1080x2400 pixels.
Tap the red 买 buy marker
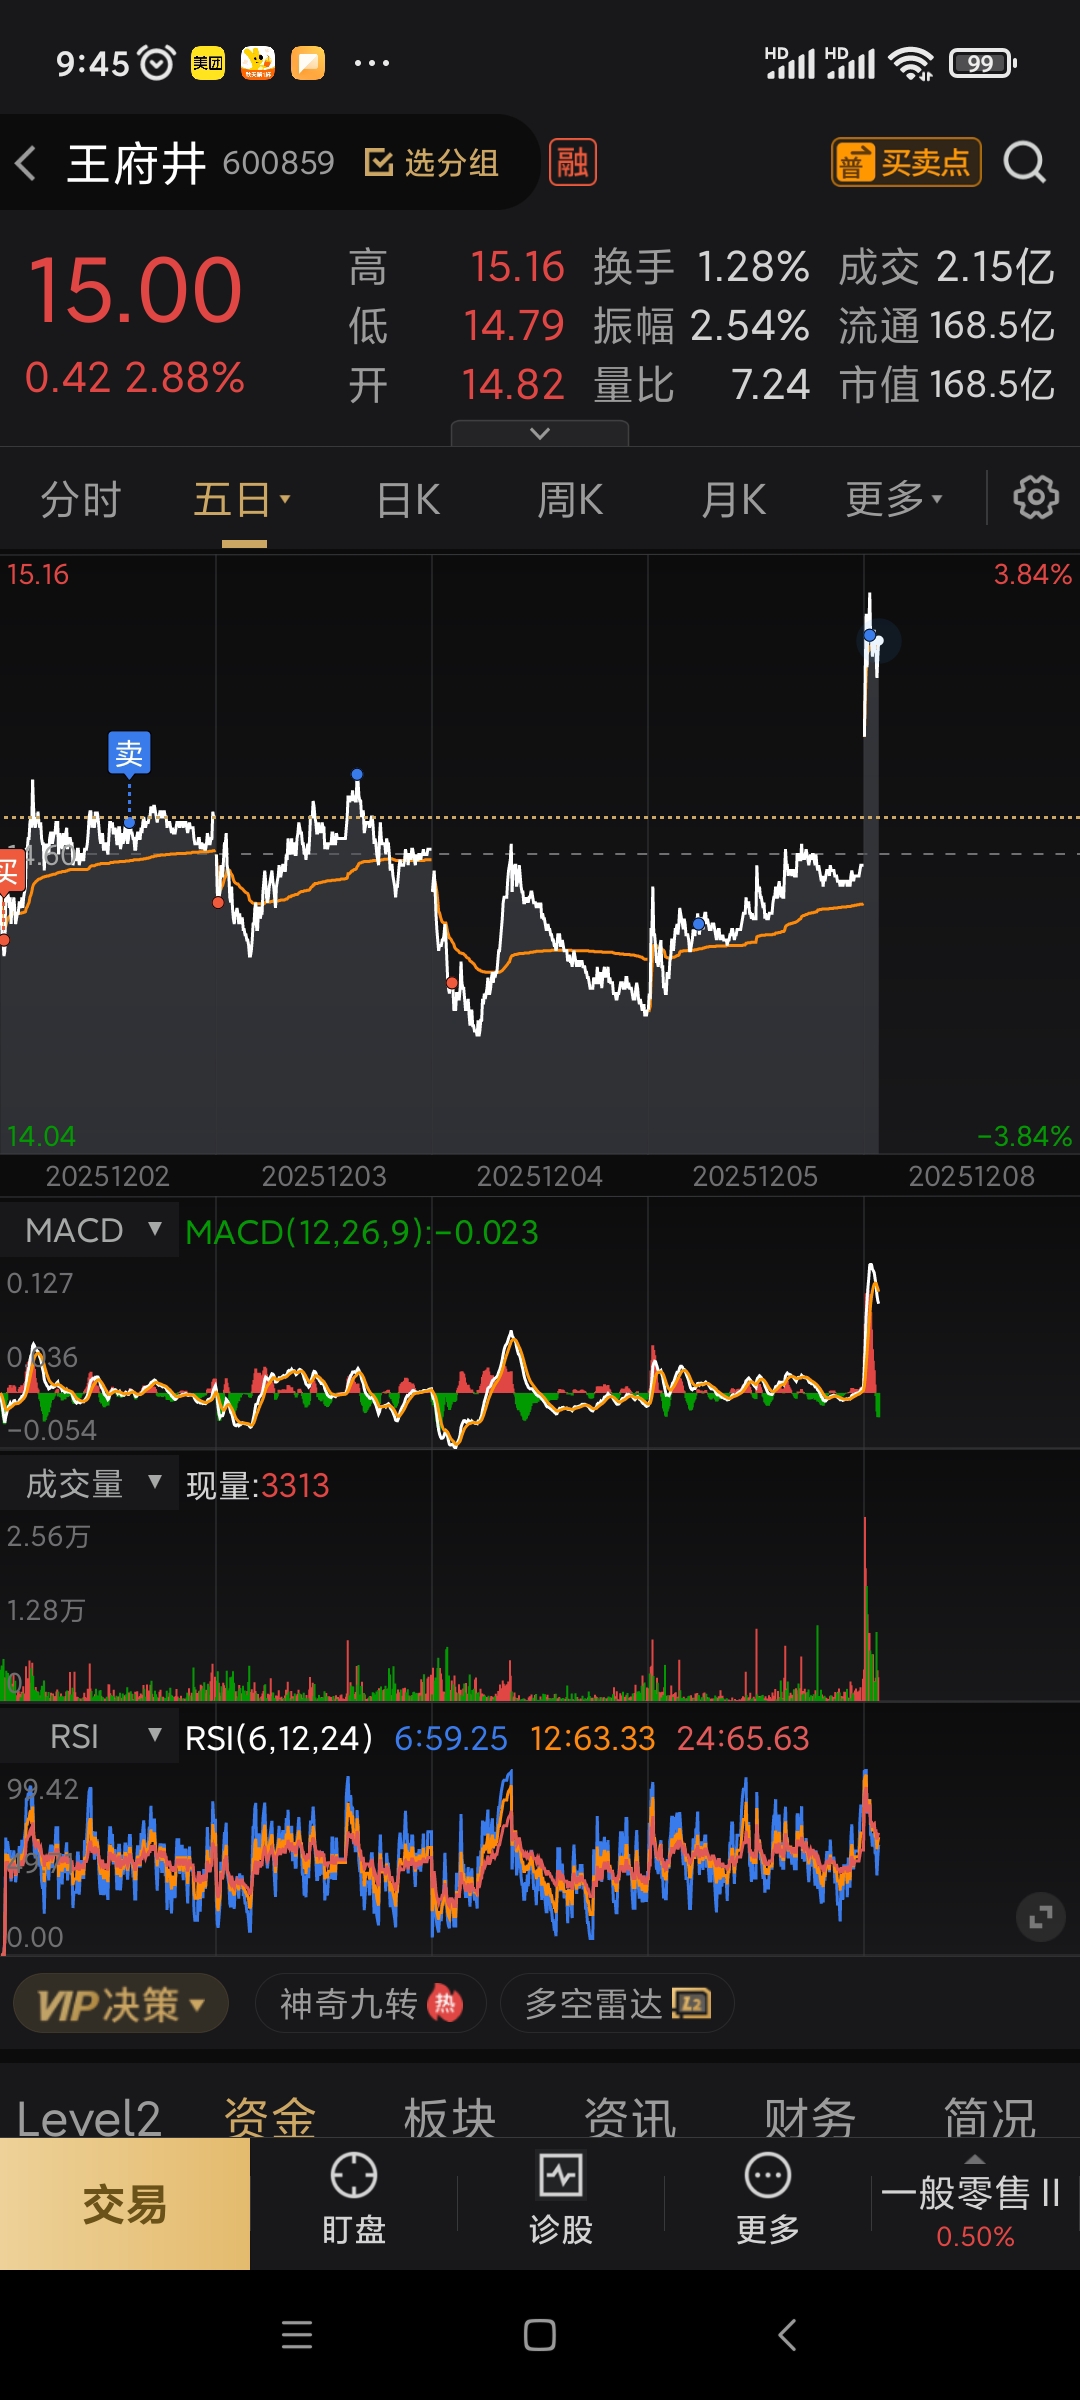(x=10, y=870)
